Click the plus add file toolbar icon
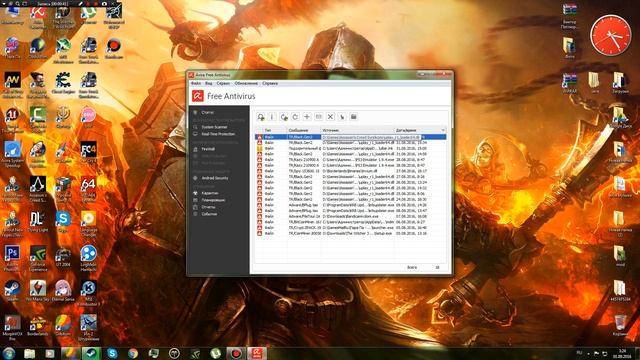Viewport: 640px width, 360px height. 307,117
